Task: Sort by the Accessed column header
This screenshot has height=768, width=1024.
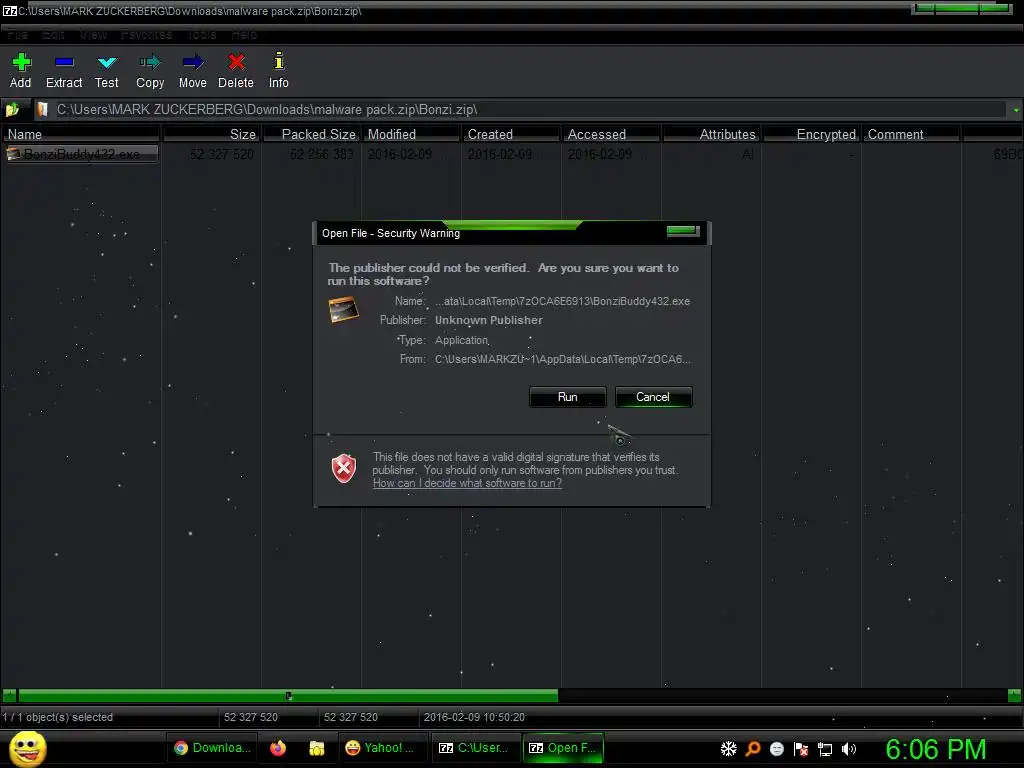Action: point(611,134)
